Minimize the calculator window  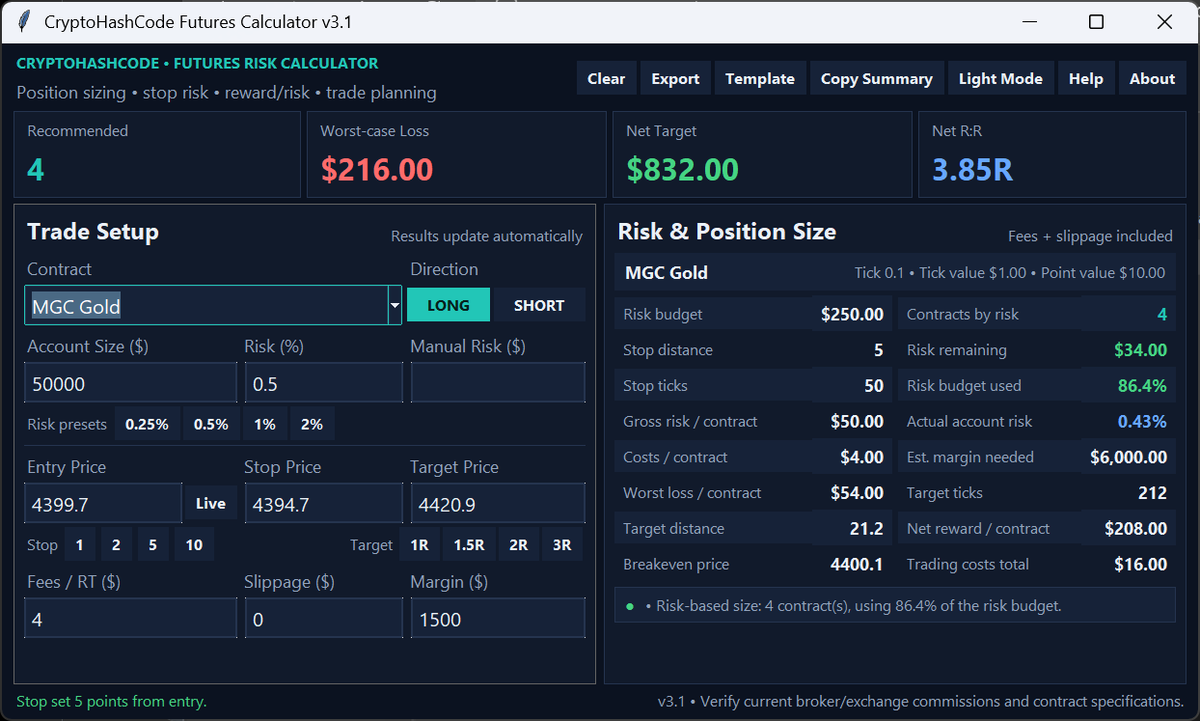1028,22
